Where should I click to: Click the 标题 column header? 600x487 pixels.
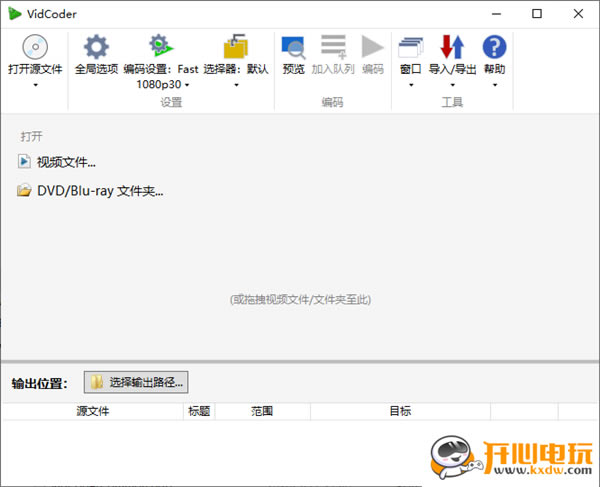tap(199, 411)
